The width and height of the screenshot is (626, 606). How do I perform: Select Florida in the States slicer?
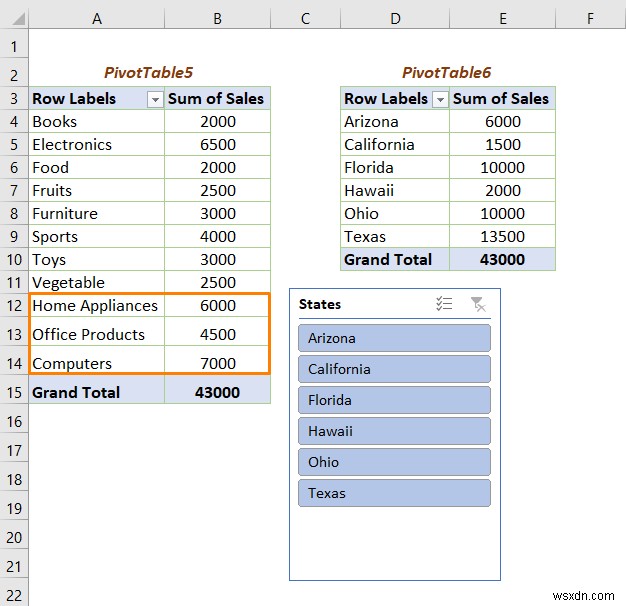tap(394, 400)
